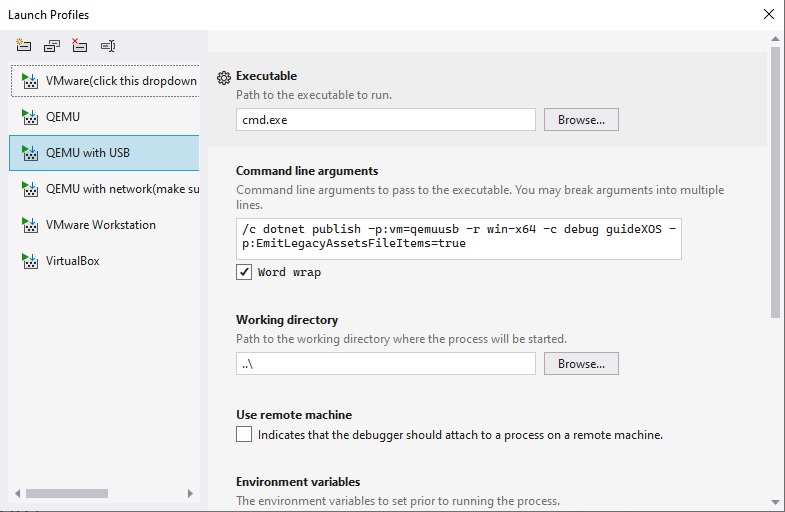Click the profile list horizontal scrollbar right arrow
Viewport: 785px width, 512px height.
(192, 493)
